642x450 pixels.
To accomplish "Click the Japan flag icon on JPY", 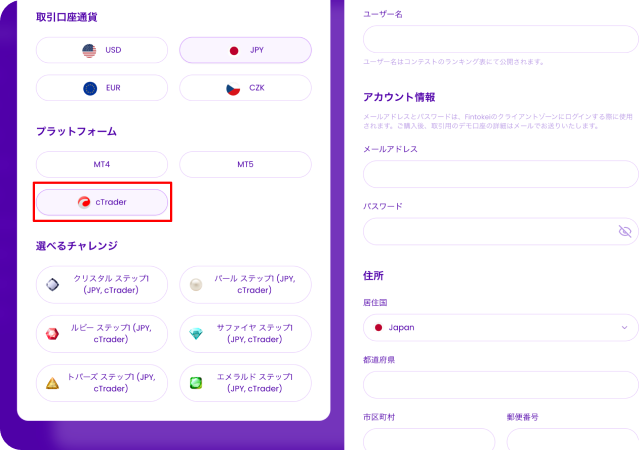I will point(233,50).
